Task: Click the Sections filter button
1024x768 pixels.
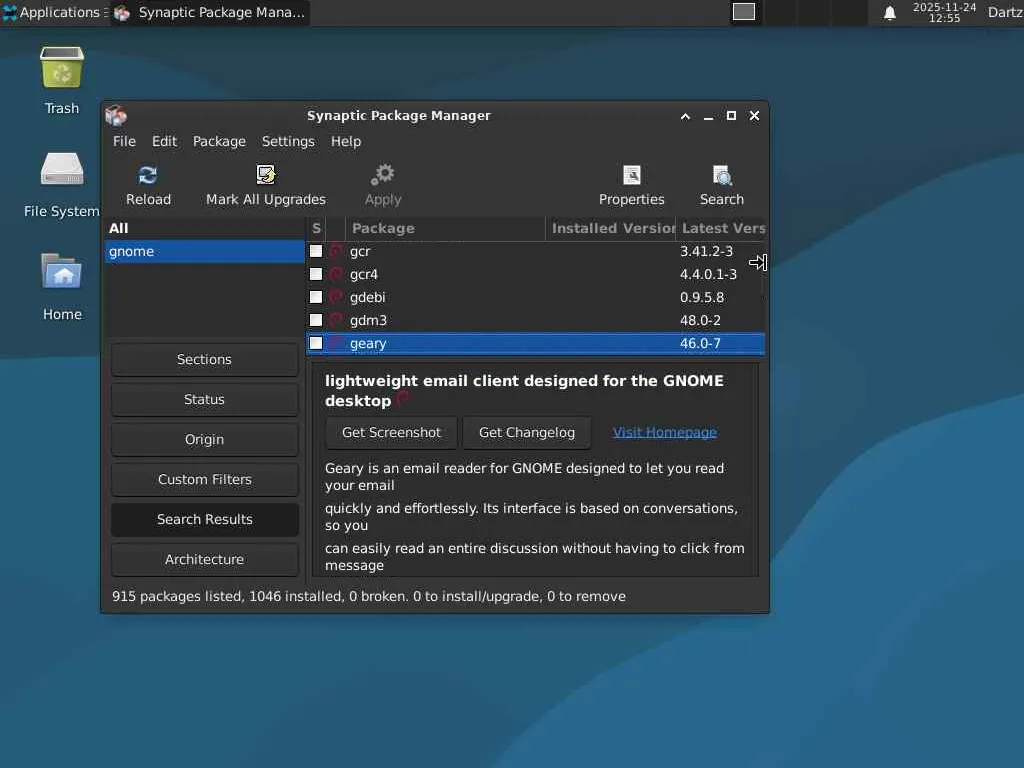Action: pos(204,359)
